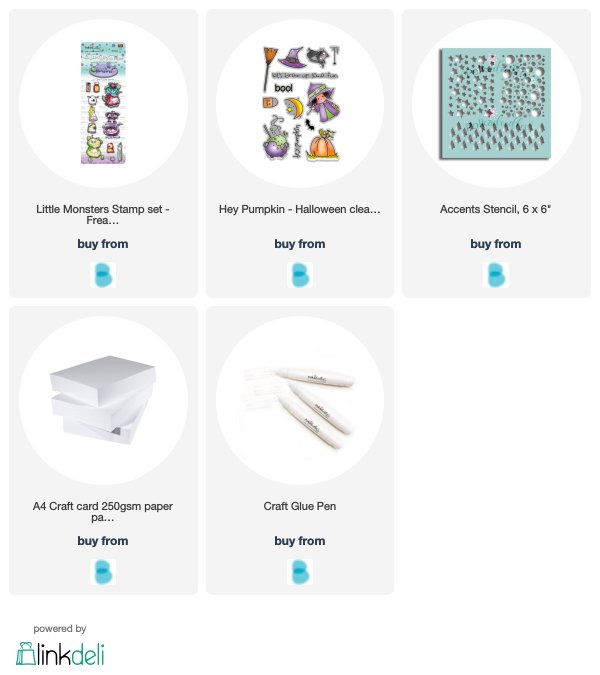
Task: Click the blue shop icon under Hey Pumpkin
Action: [300, 275]
